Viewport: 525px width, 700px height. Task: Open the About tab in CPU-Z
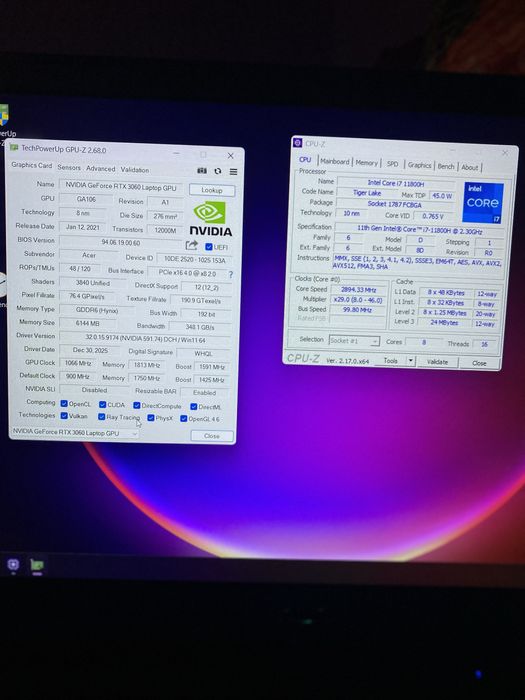pos(470,167)
